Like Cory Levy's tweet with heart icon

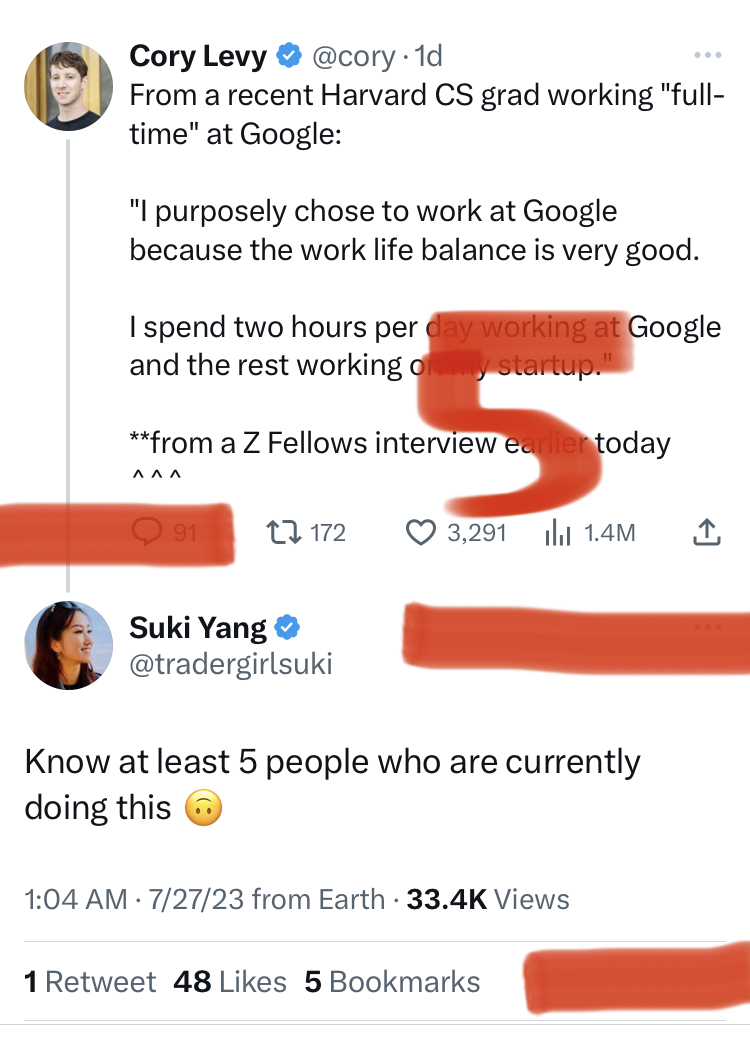[422, 533]
